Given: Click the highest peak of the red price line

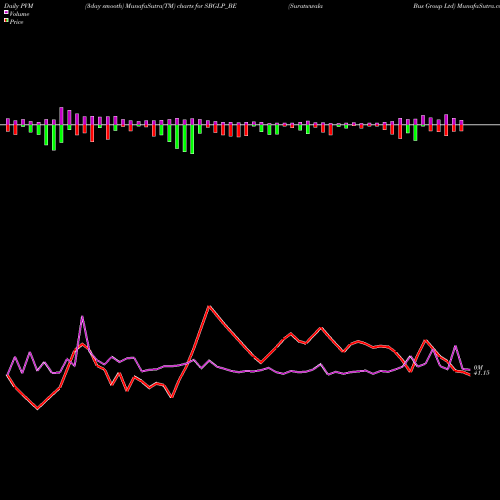Looking at the screenshot, I should pos(209,306).
